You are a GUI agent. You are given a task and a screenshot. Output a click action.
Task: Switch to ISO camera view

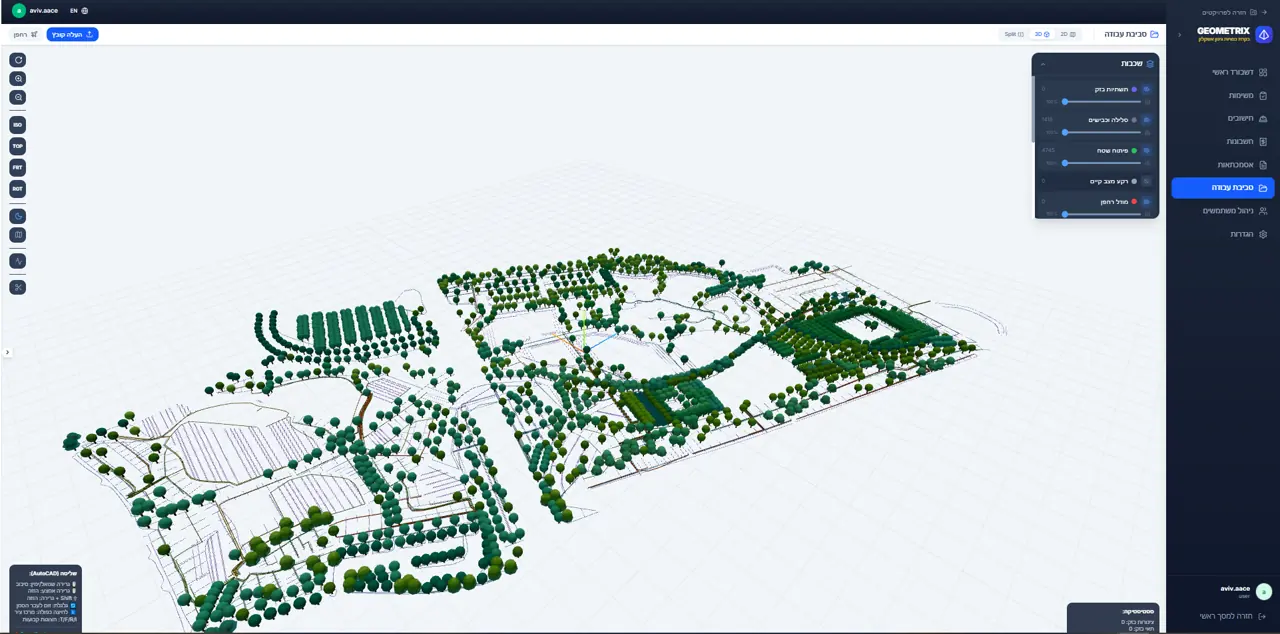pos(18,125)
